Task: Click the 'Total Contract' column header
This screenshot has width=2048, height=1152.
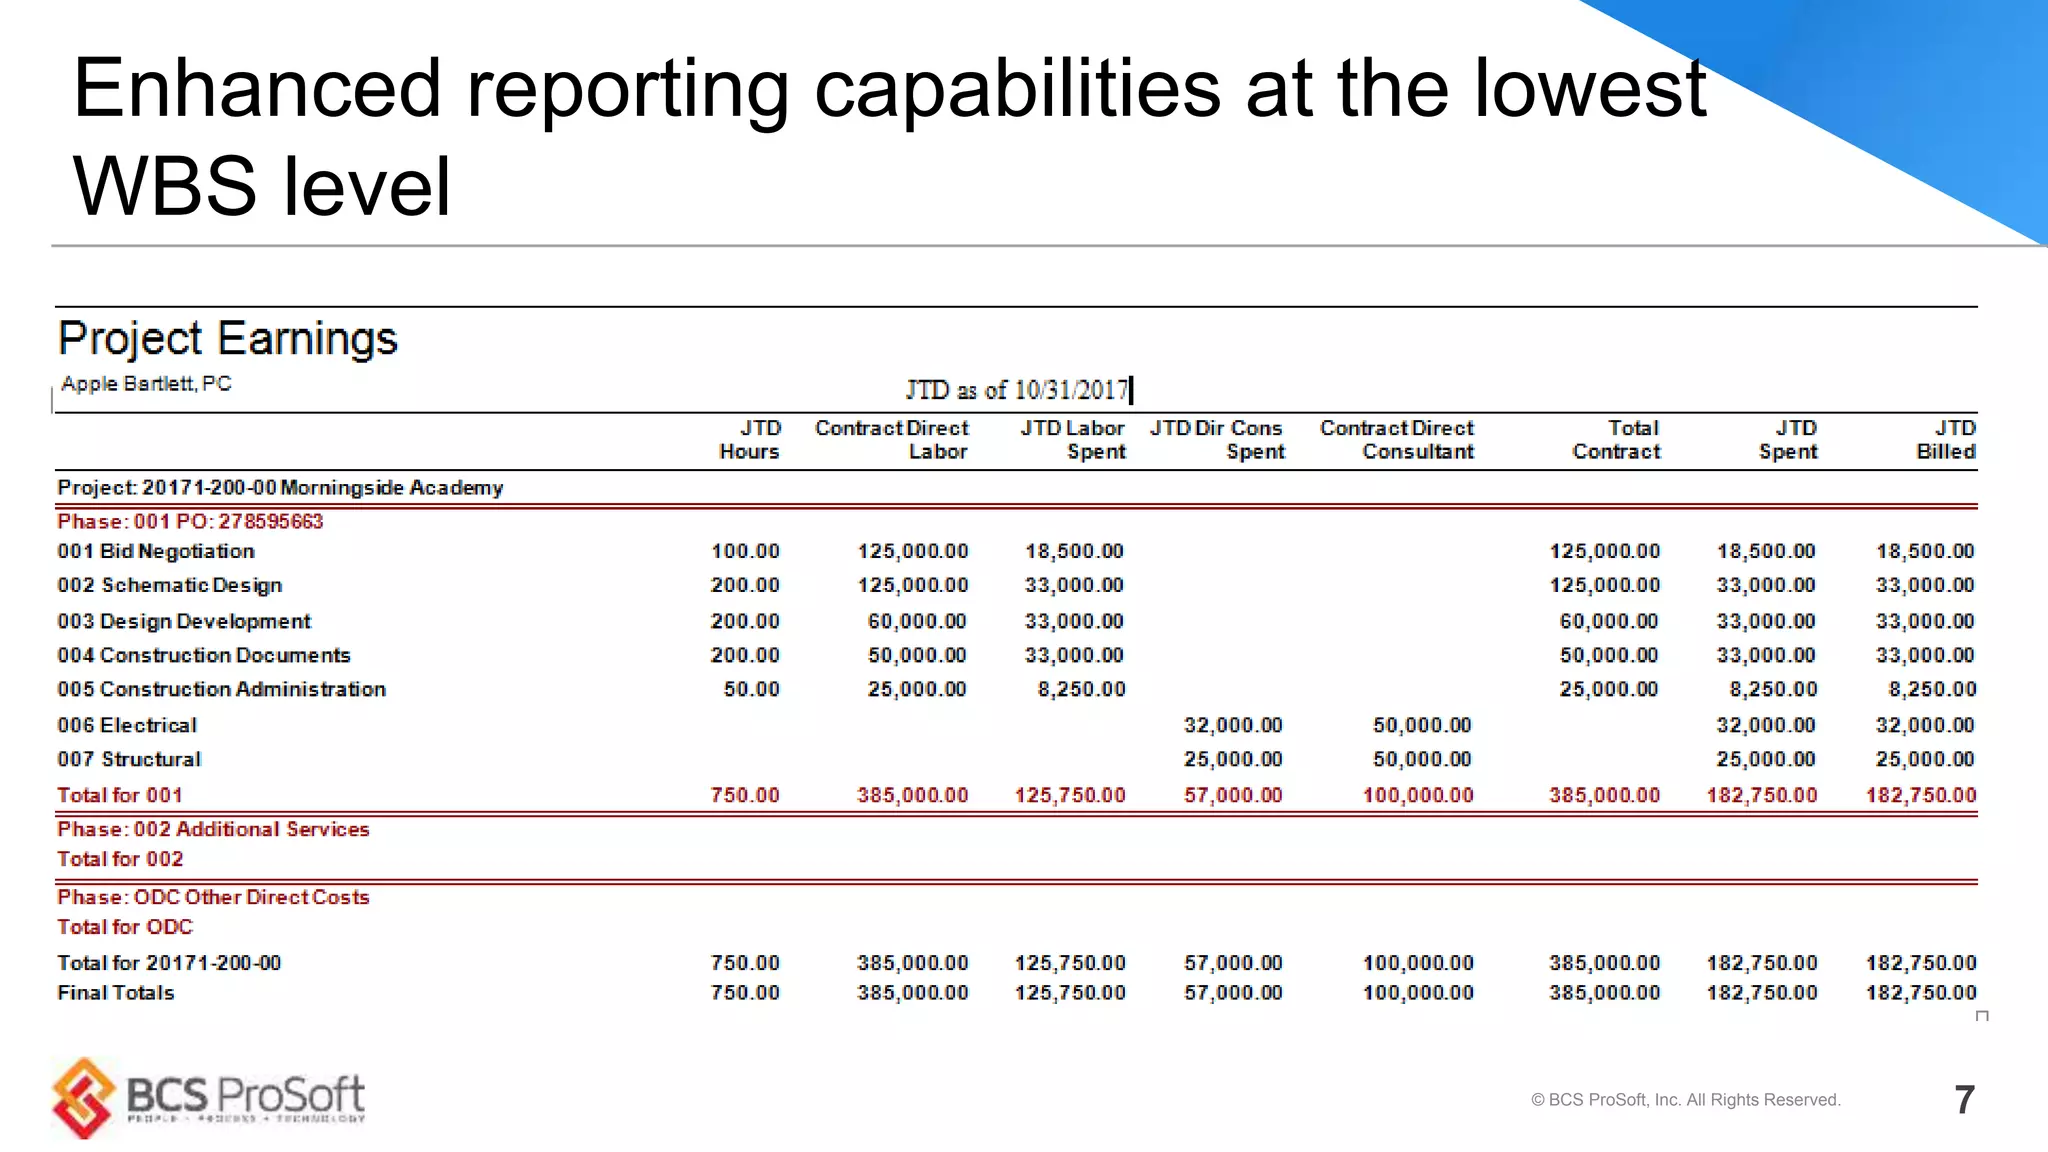Action: pyautogui.click(x=1616, y=440)
